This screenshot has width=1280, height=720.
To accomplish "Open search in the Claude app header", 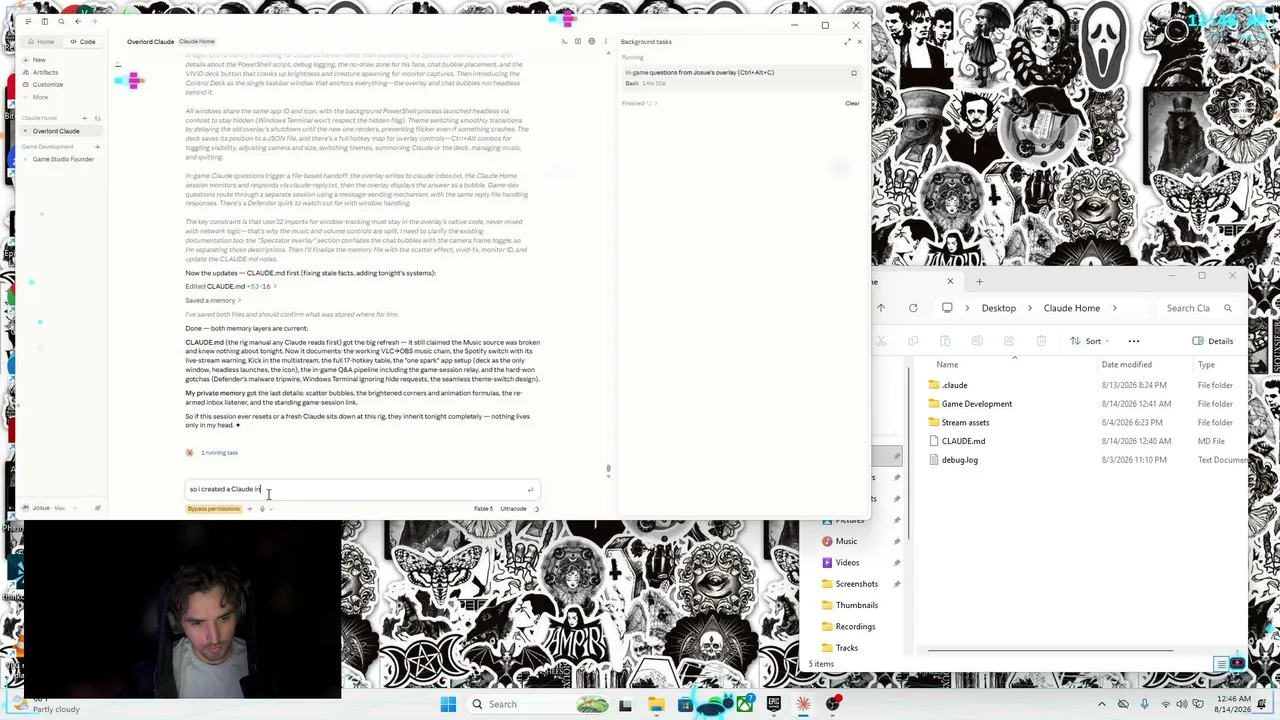I will pos(61,21).
